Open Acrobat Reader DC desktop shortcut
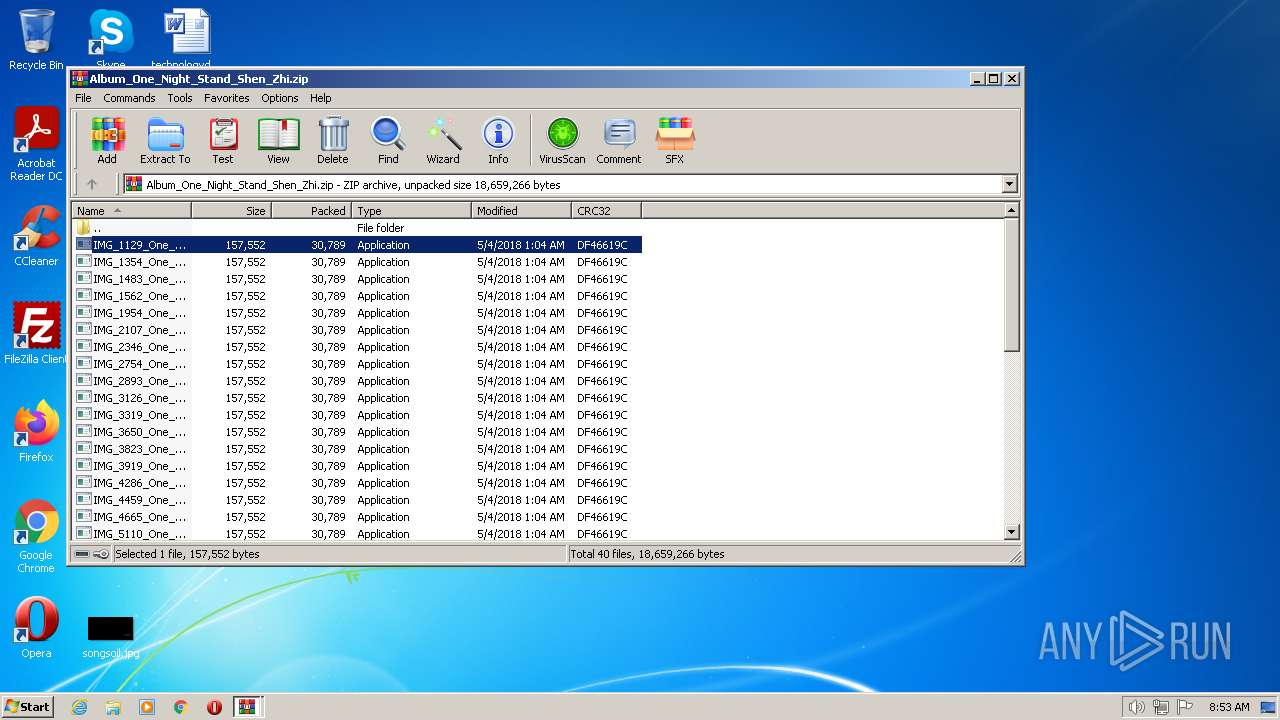The width and height of the screenshot is (1280, 720). coord(36,145)
